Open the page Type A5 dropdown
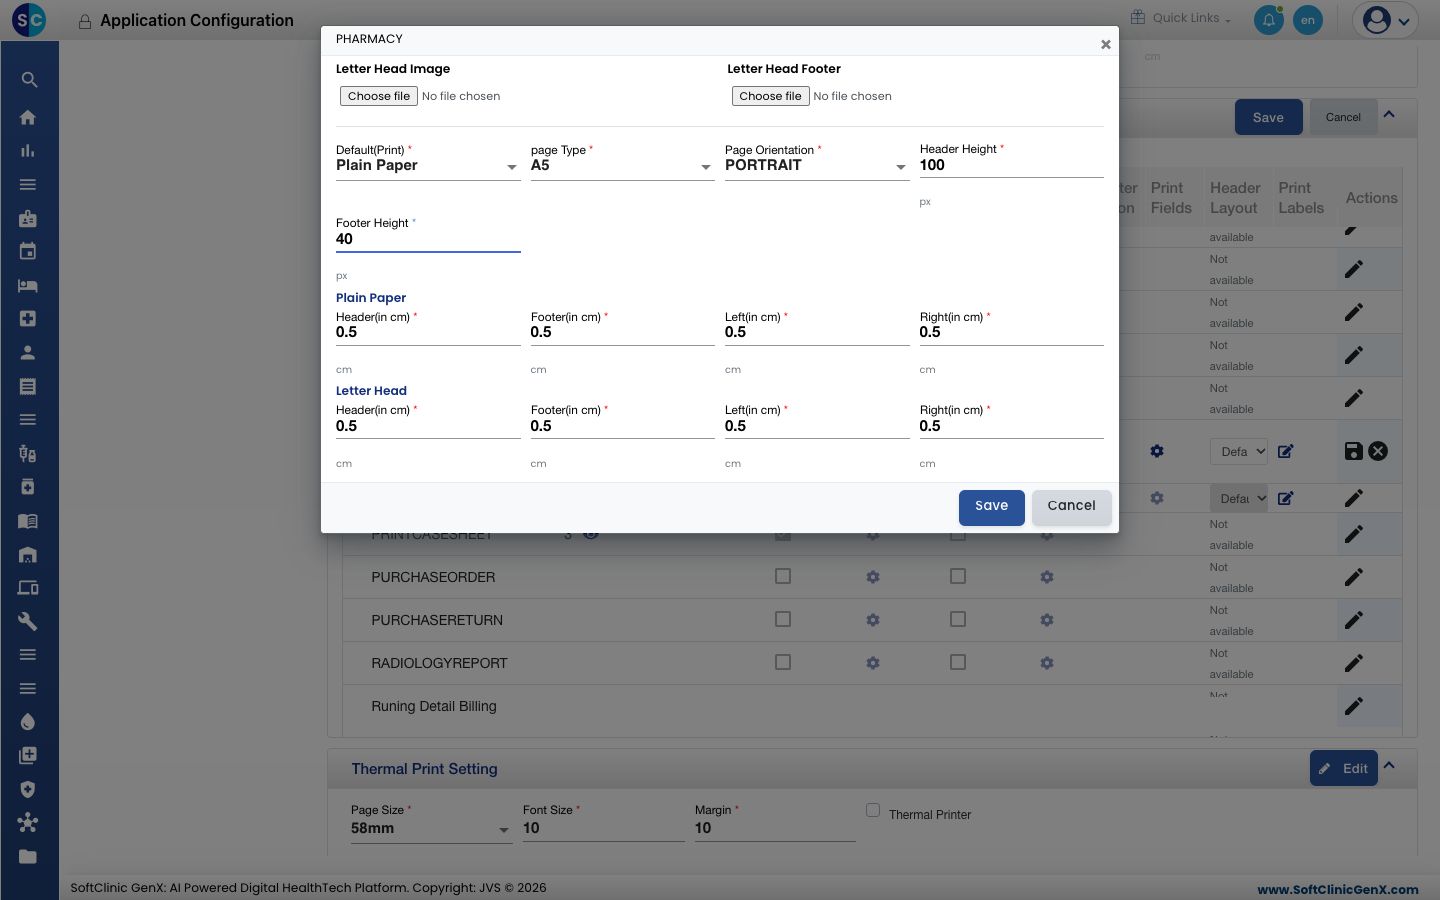 [622, 166]
